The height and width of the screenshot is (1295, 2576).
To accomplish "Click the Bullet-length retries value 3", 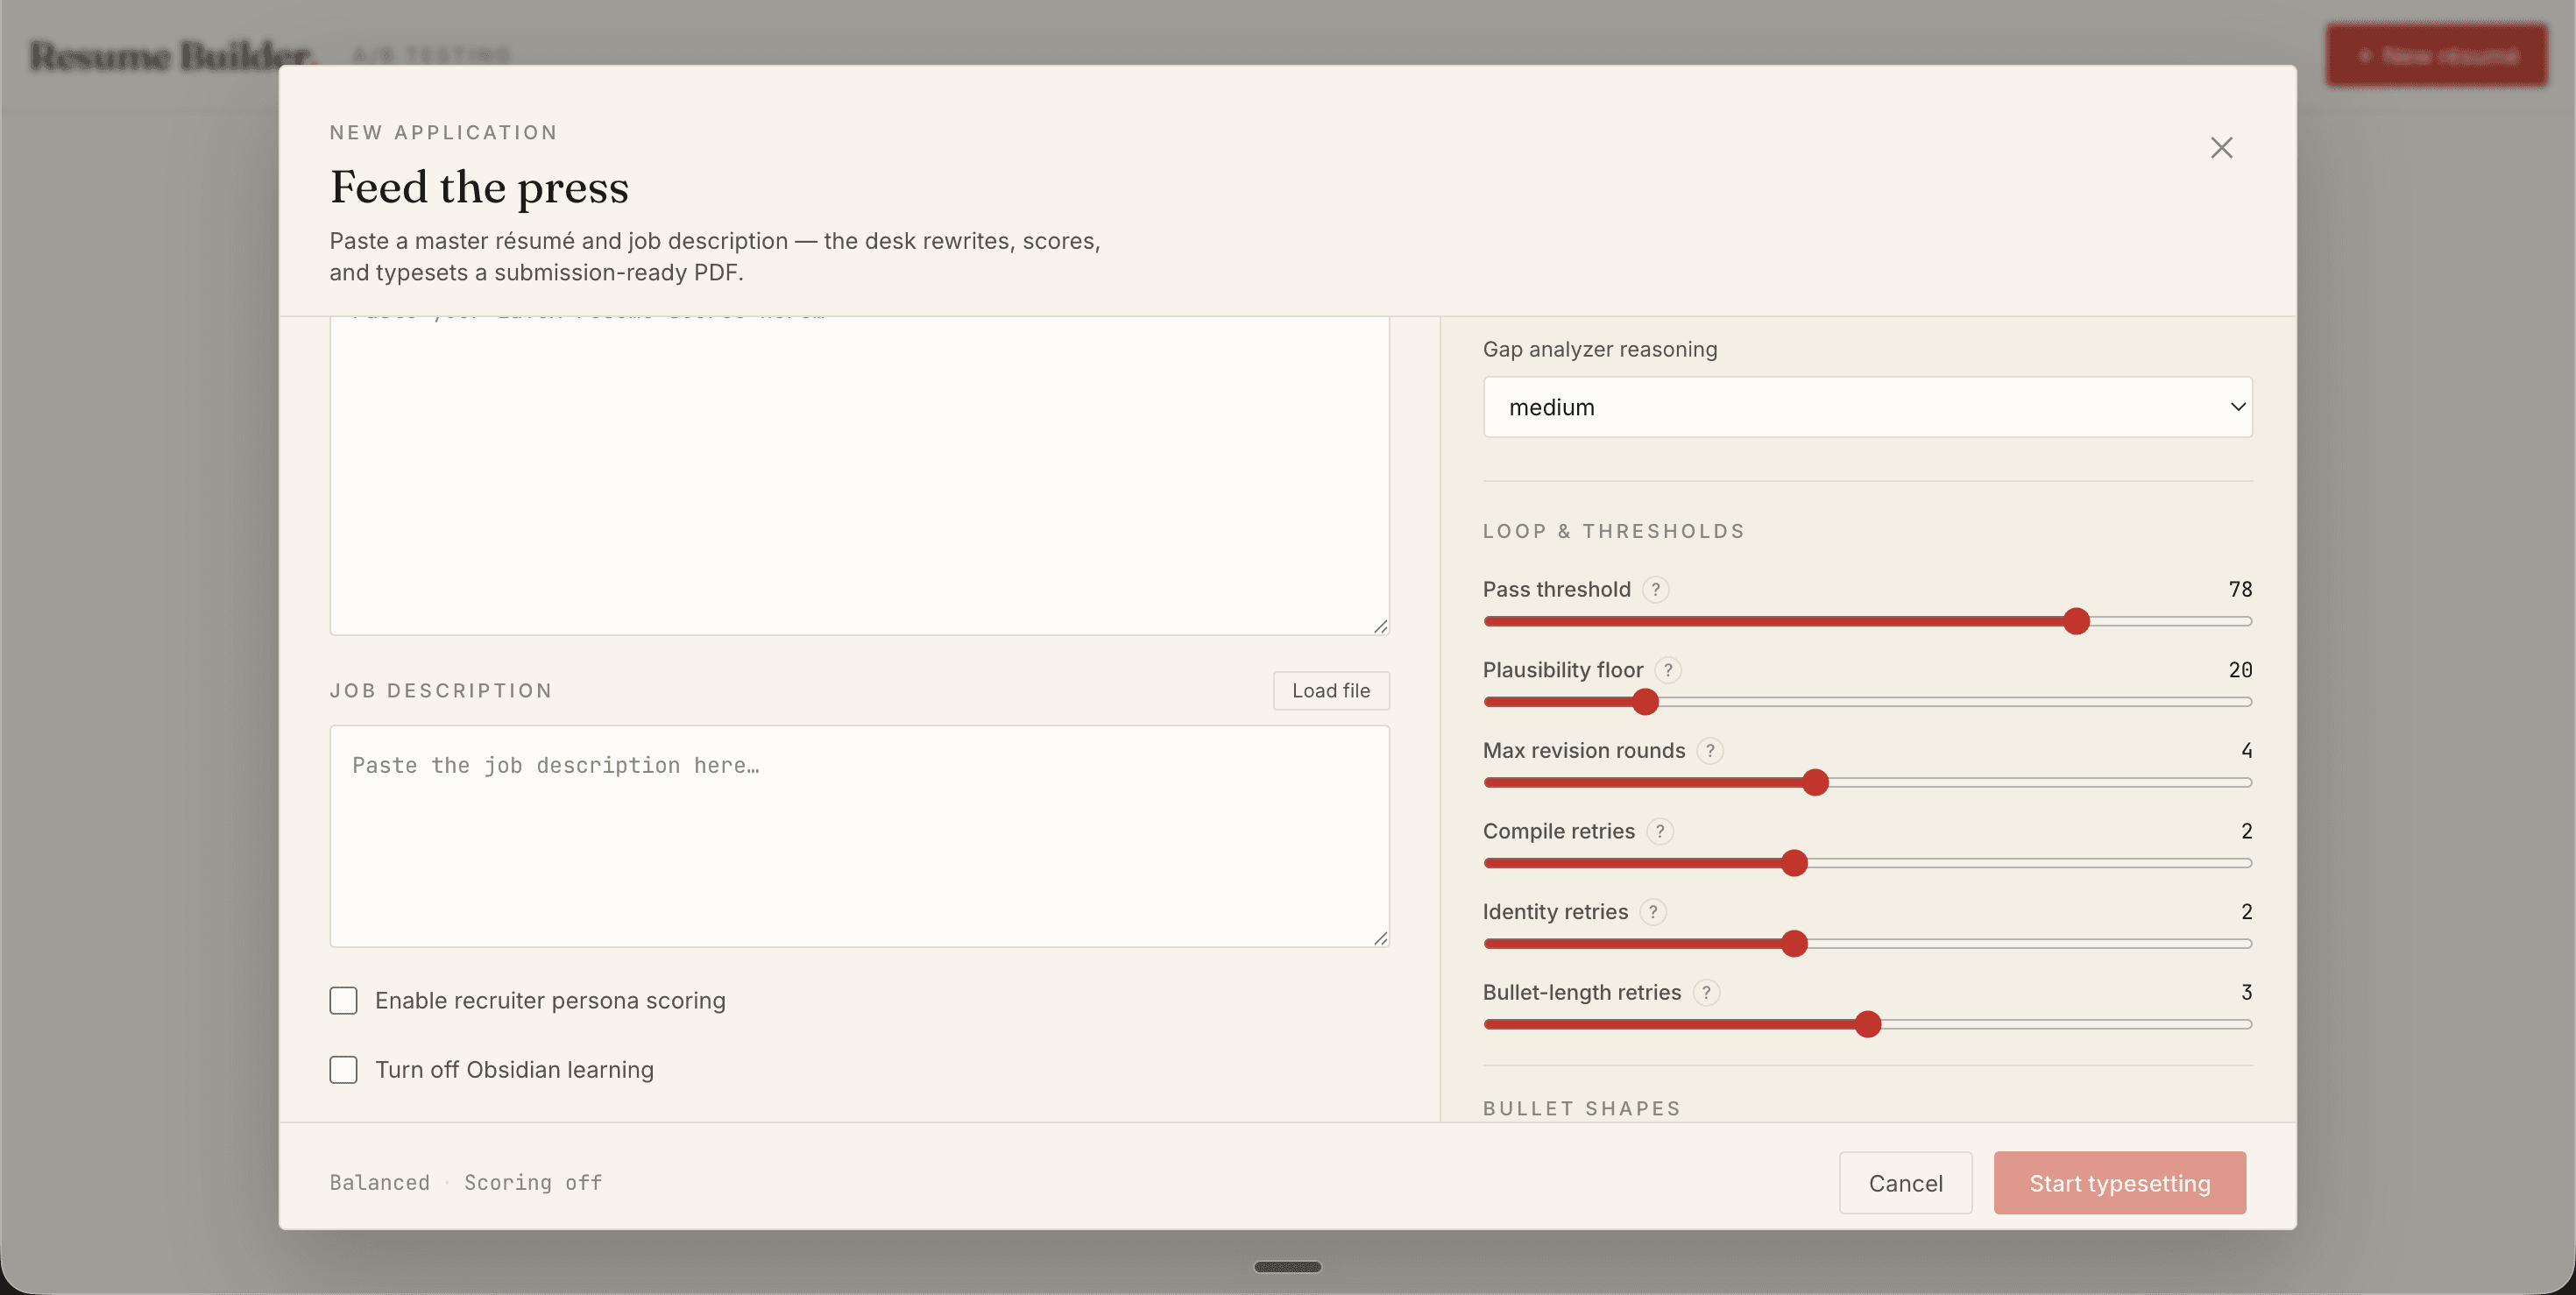I will [2246, 992].
